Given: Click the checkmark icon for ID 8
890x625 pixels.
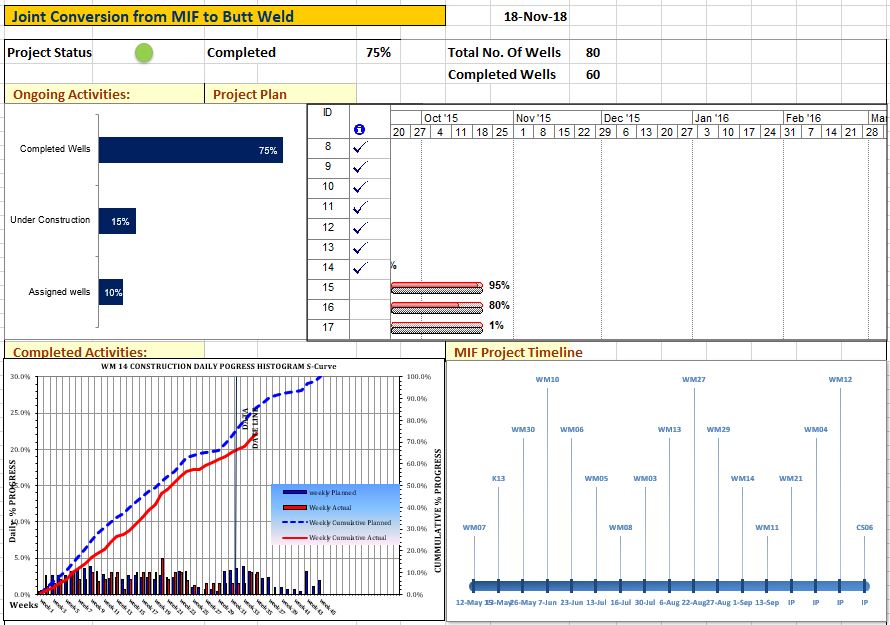Looking at the screenshot, I should tap(361, 147).
